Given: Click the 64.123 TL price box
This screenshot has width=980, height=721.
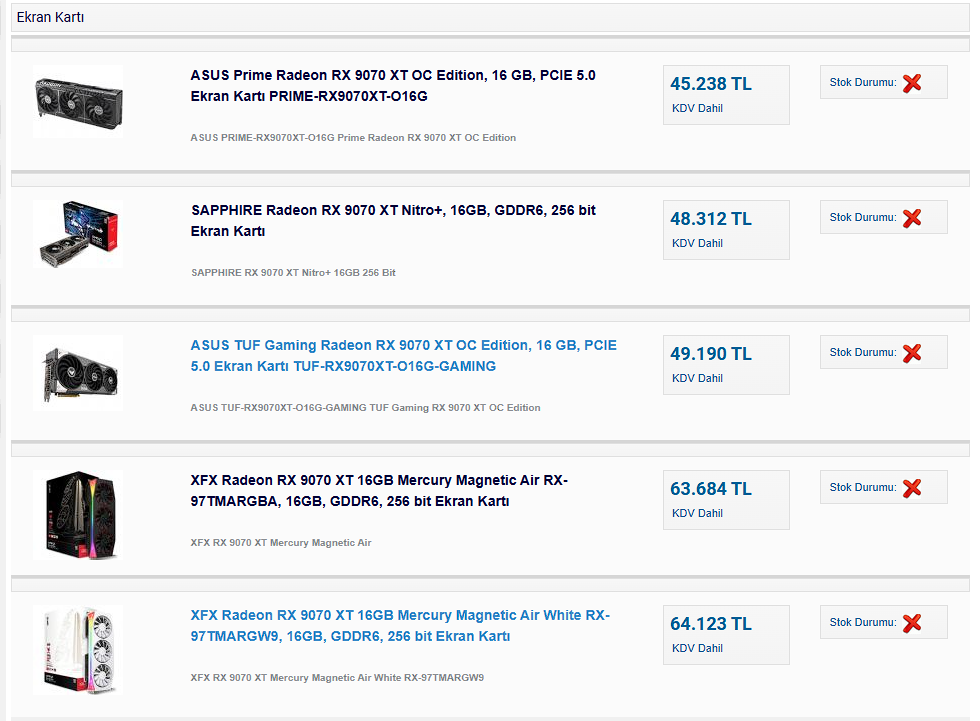Looking at the screenshot, I should point(726,635).
